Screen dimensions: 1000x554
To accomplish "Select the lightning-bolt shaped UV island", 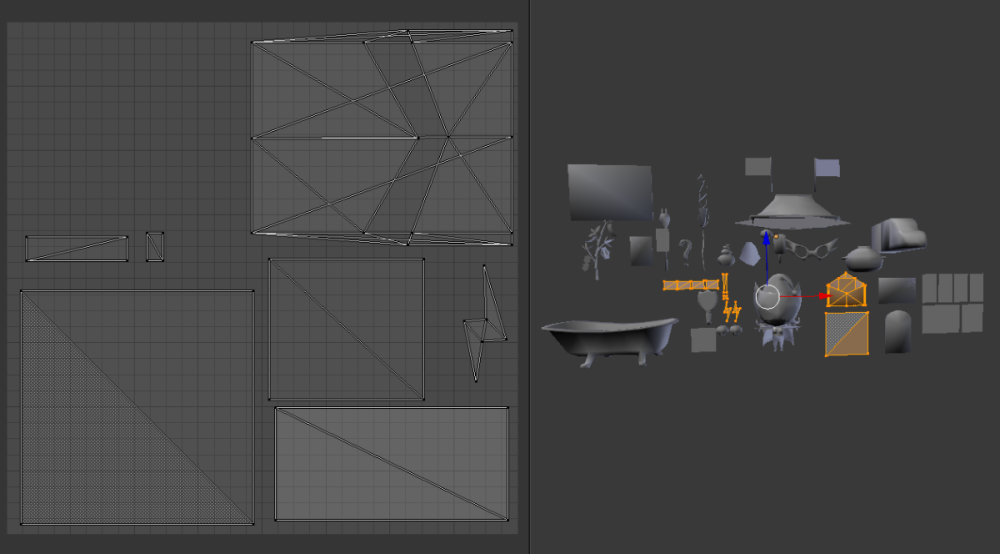I will [485, 324].
